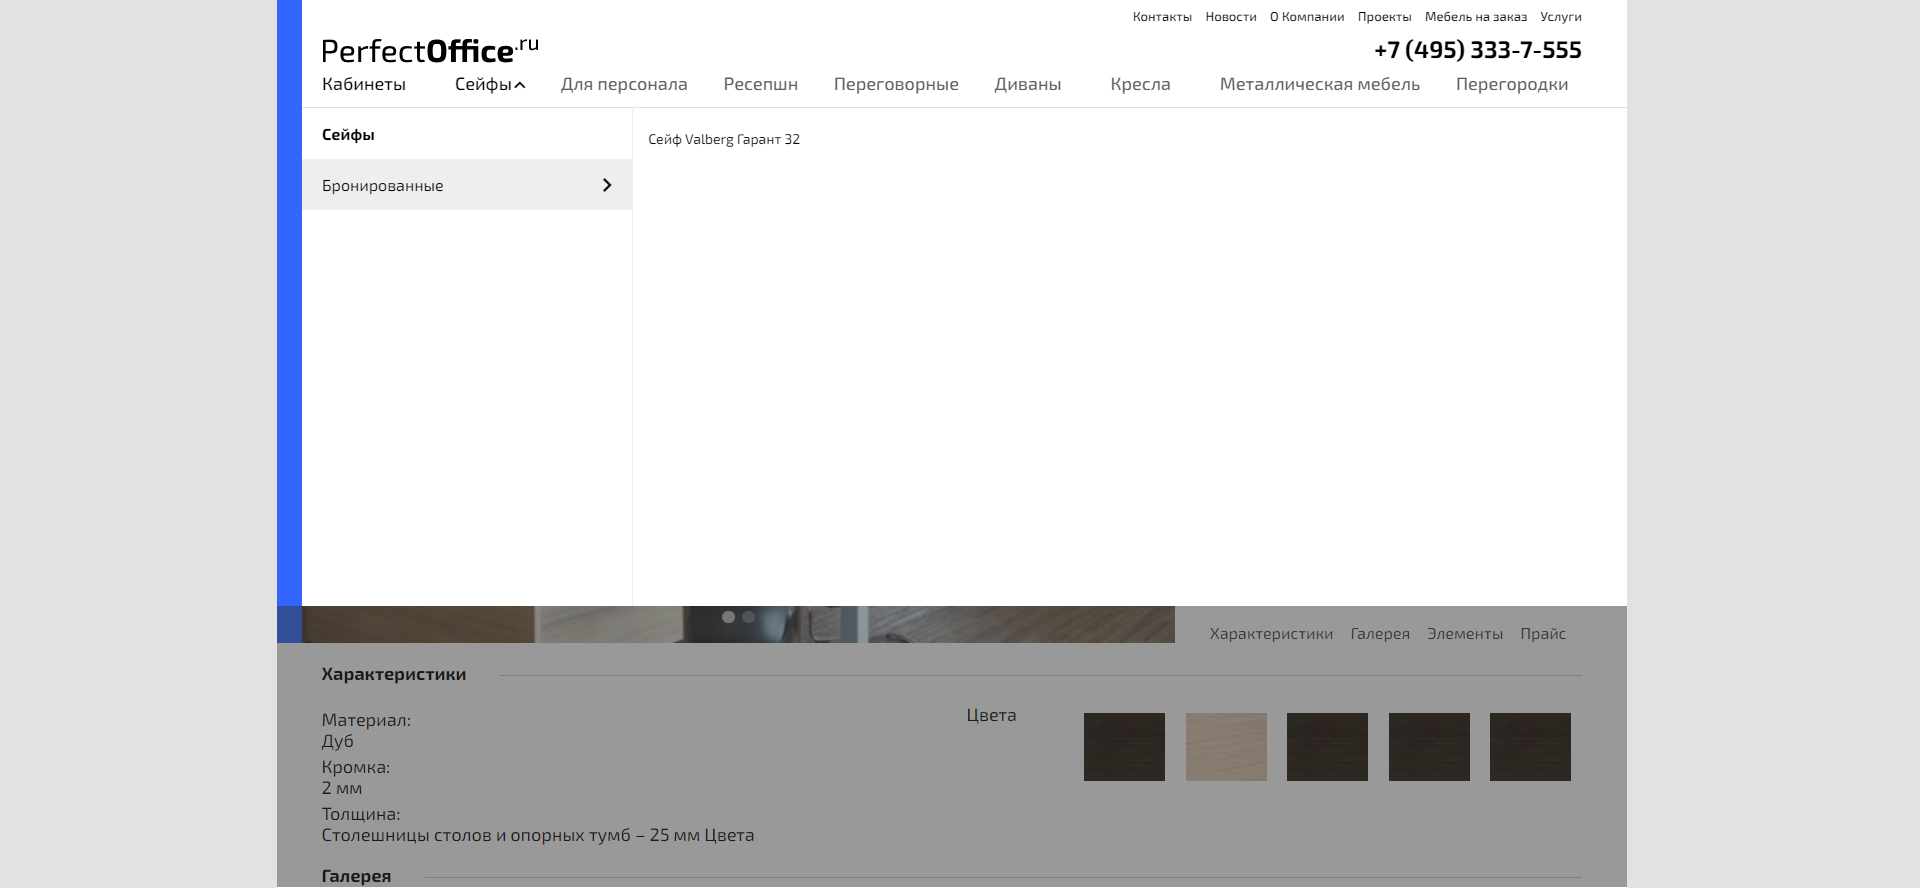Open the Проекты link
The image size is (1920, 888).
1385,17
